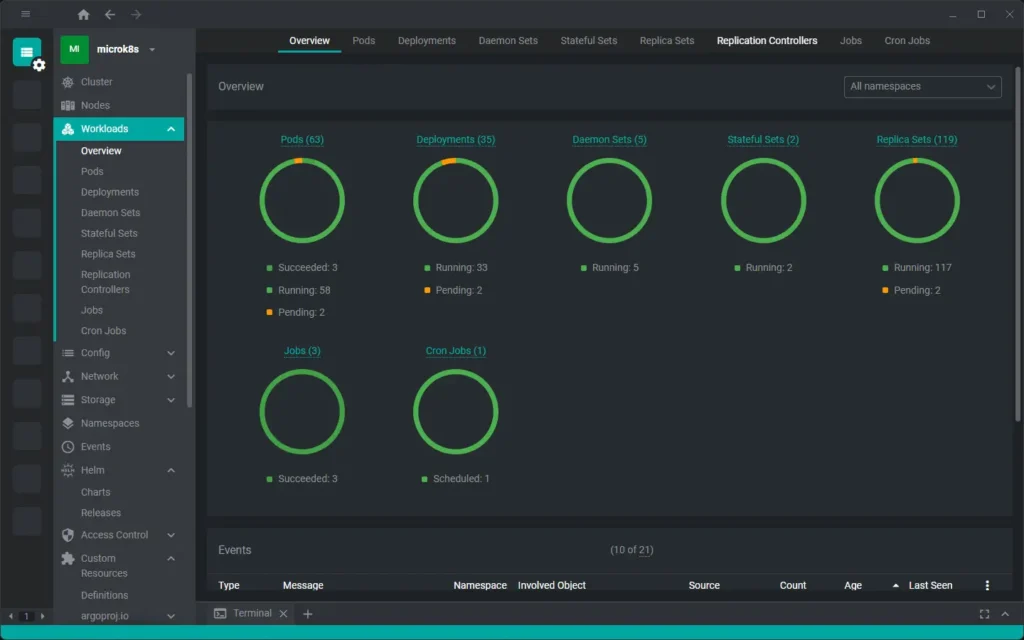Click the Cron Jobs (1) link

pos(456,350)
